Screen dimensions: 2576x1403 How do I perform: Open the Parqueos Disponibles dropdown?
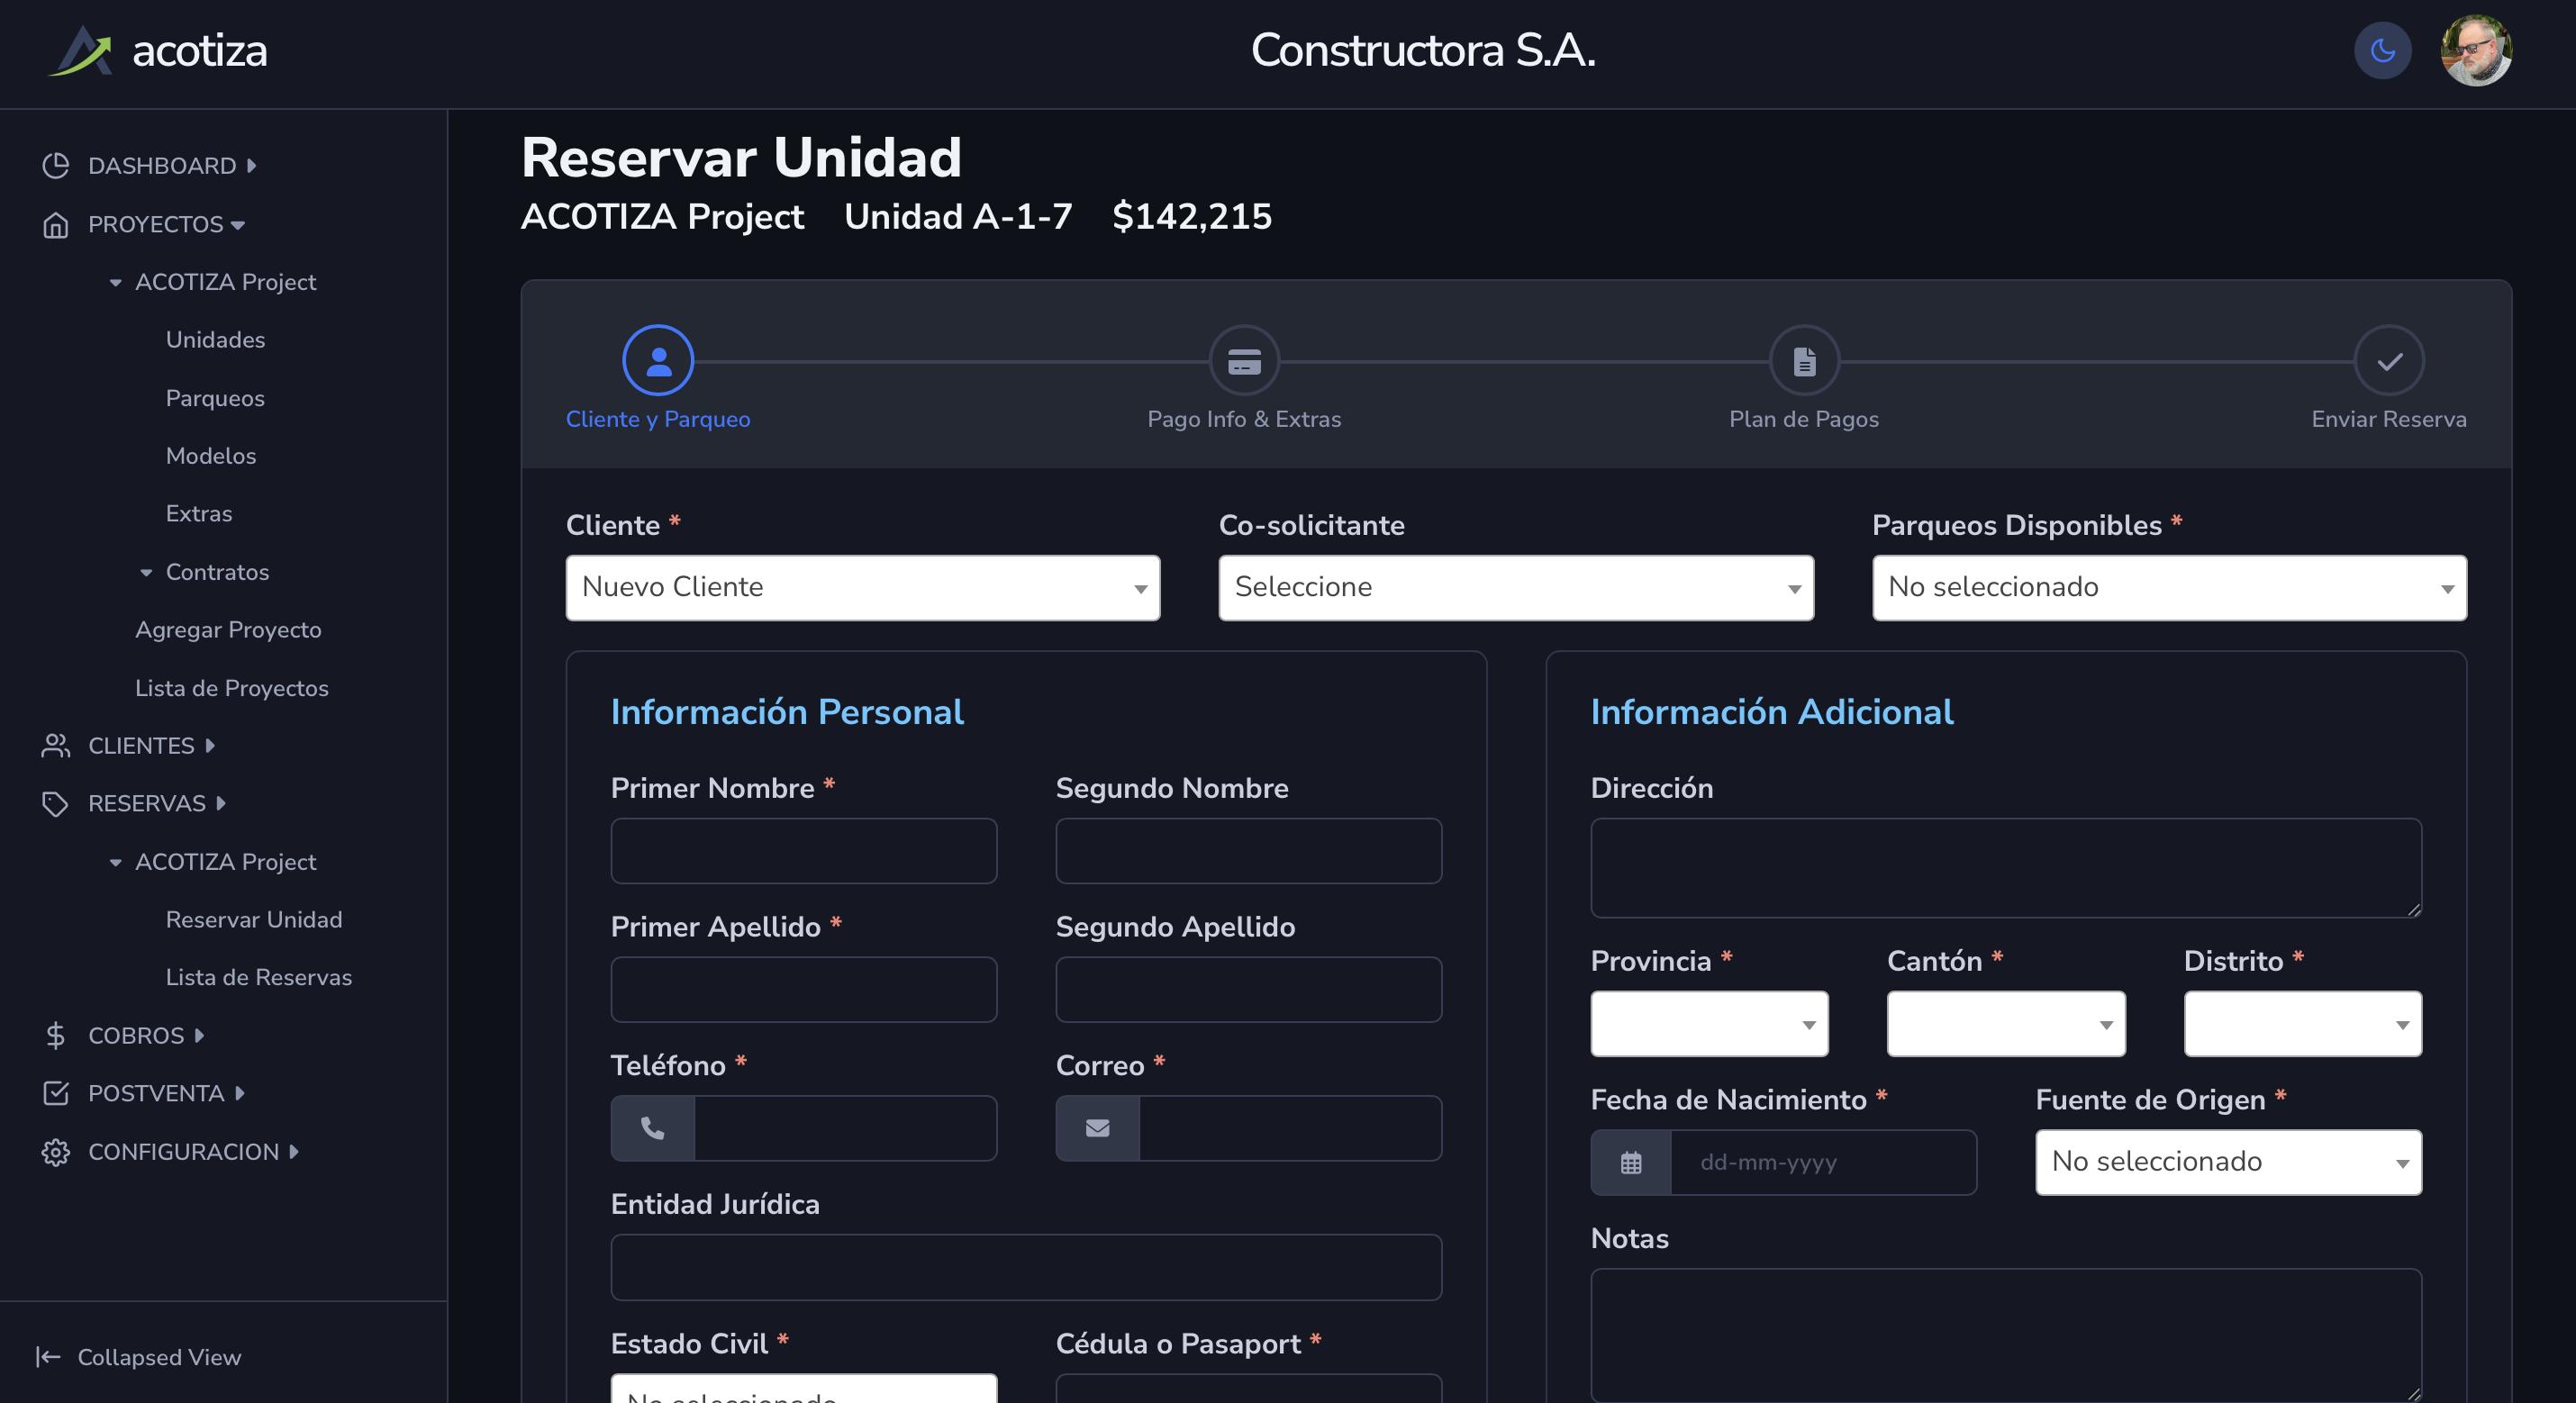(2168, 588)
